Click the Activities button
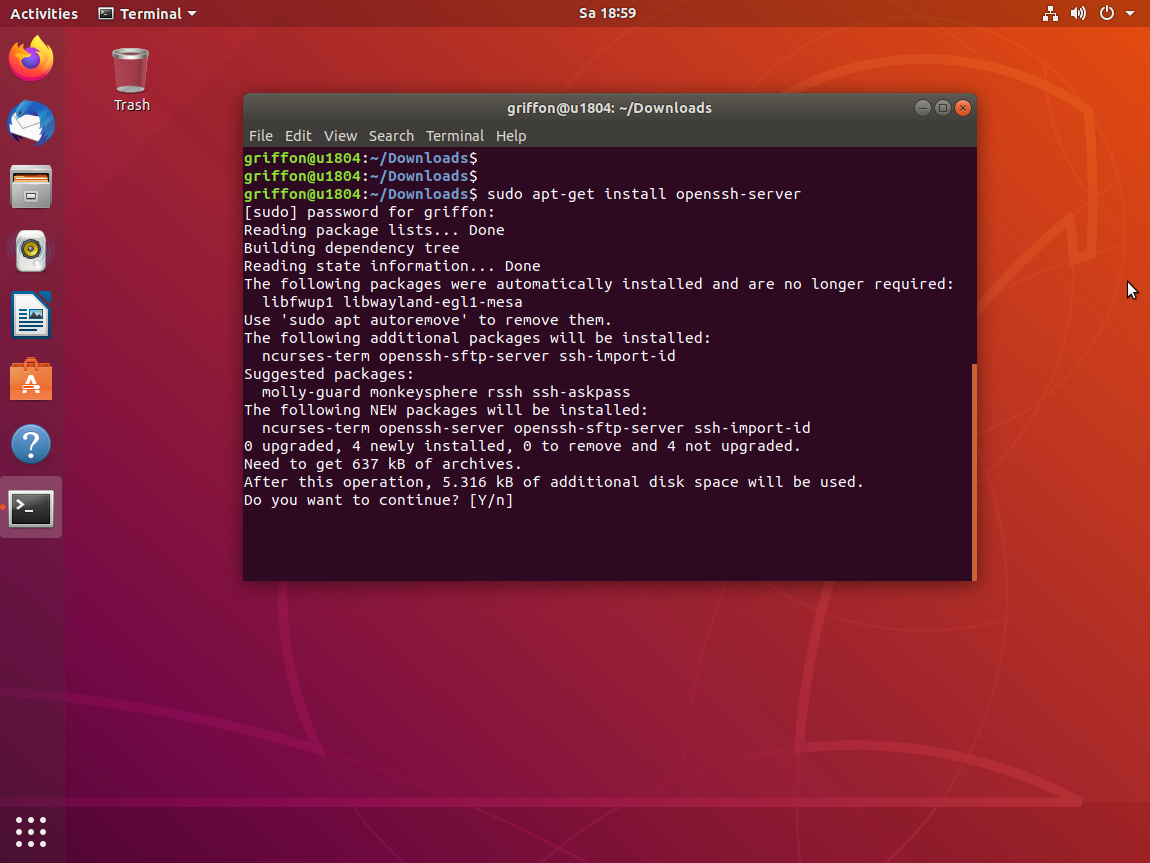 (44, 14)
